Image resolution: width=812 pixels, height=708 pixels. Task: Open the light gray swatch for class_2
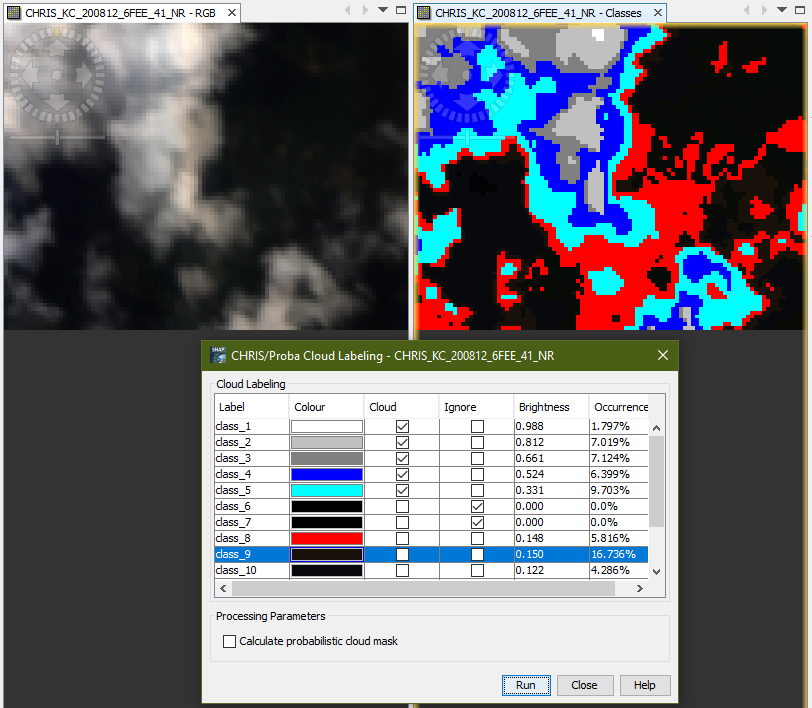[x=327, y=442]
